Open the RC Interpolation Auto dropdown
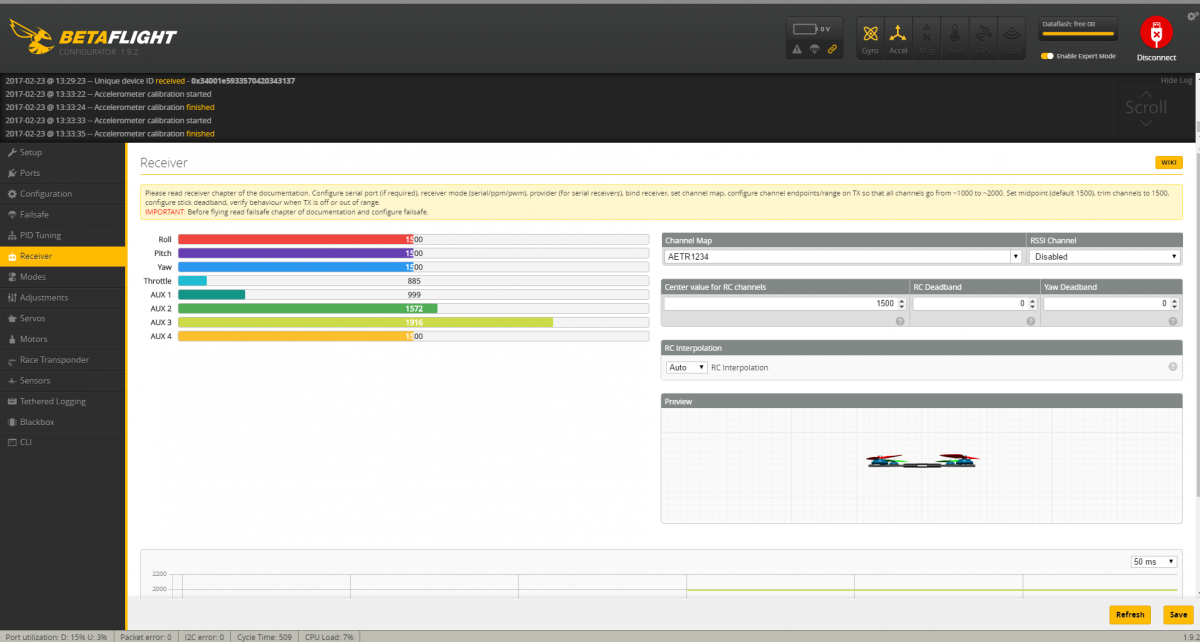The width and height of the screenshot is (1200, 642). click(x=686, y=368)
